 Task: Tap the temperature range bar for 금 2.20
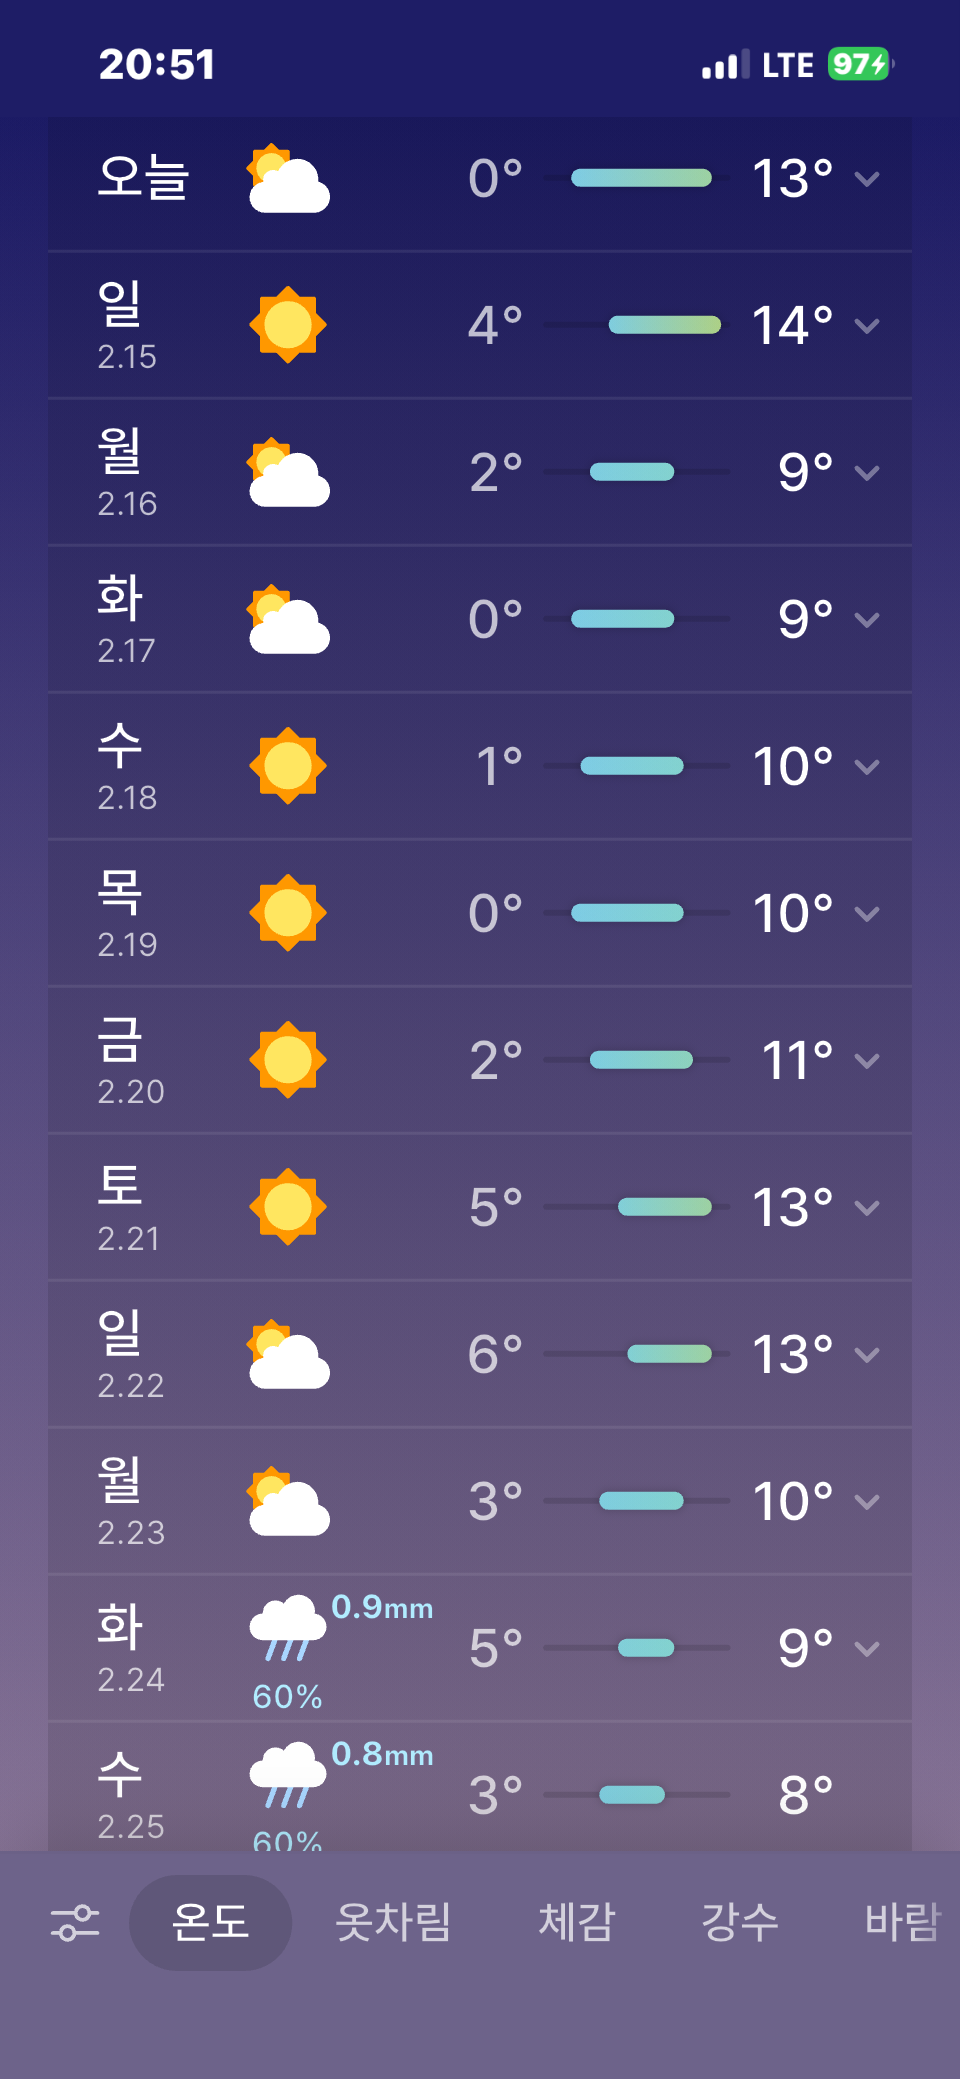coord(641,1060)
